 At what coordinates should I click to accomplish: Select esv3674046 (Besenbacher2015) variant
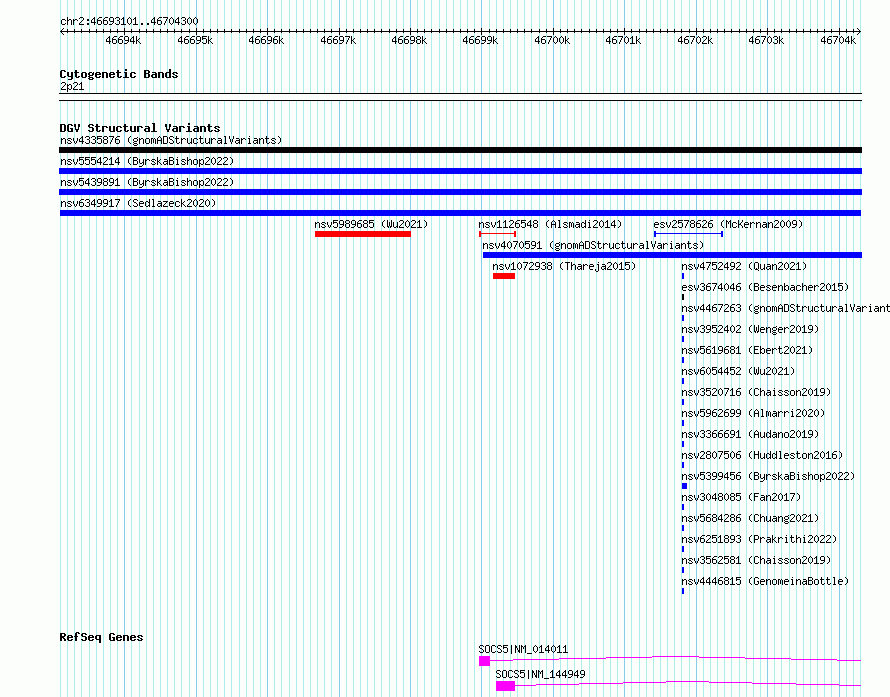point(765,287)
